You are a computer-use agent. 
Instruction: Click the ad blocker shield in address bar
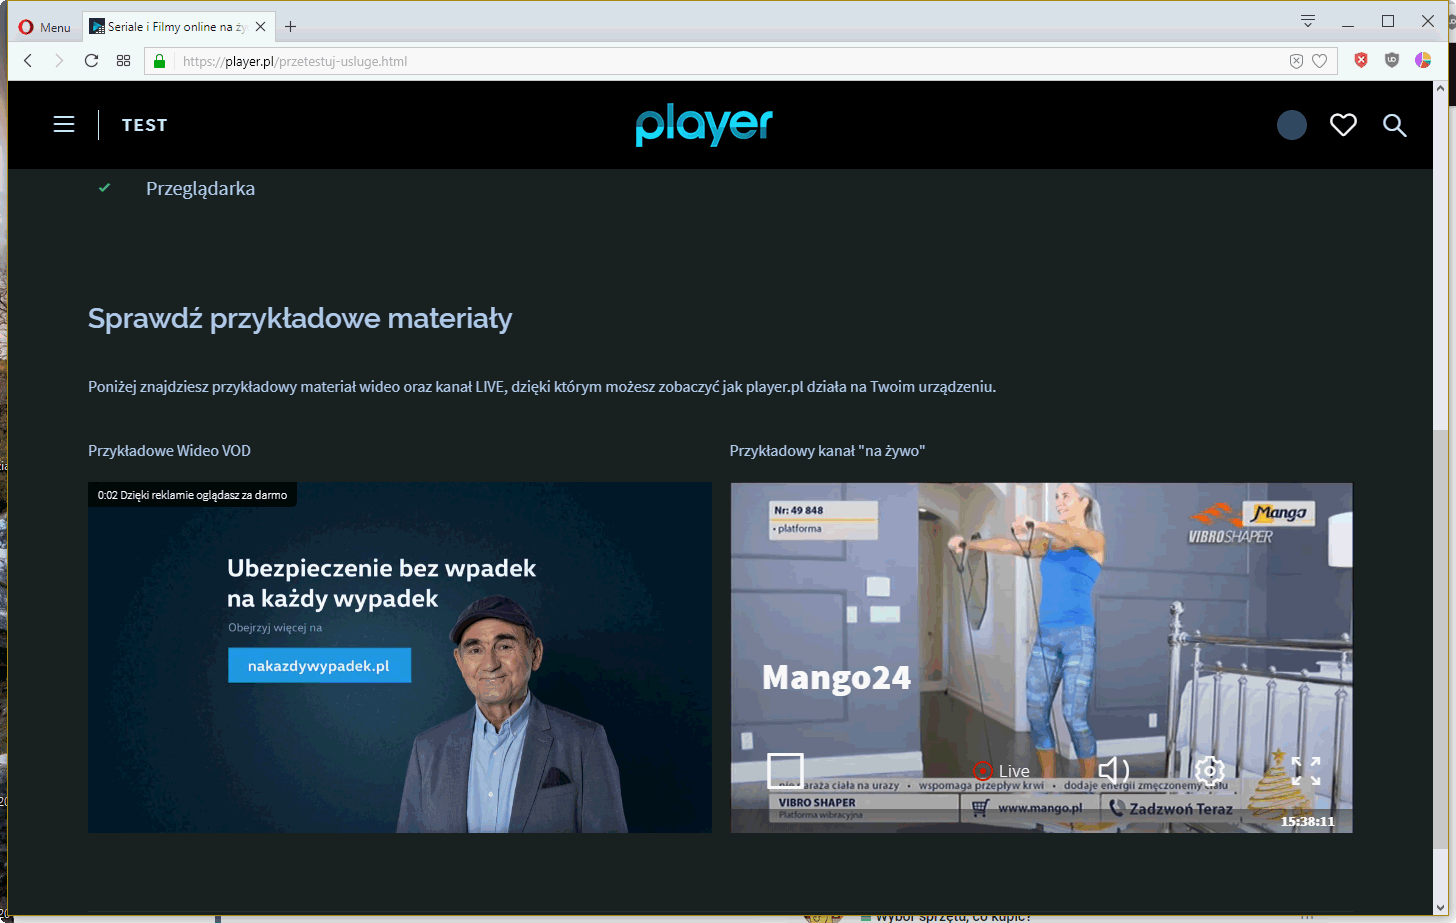[1296, 61]
